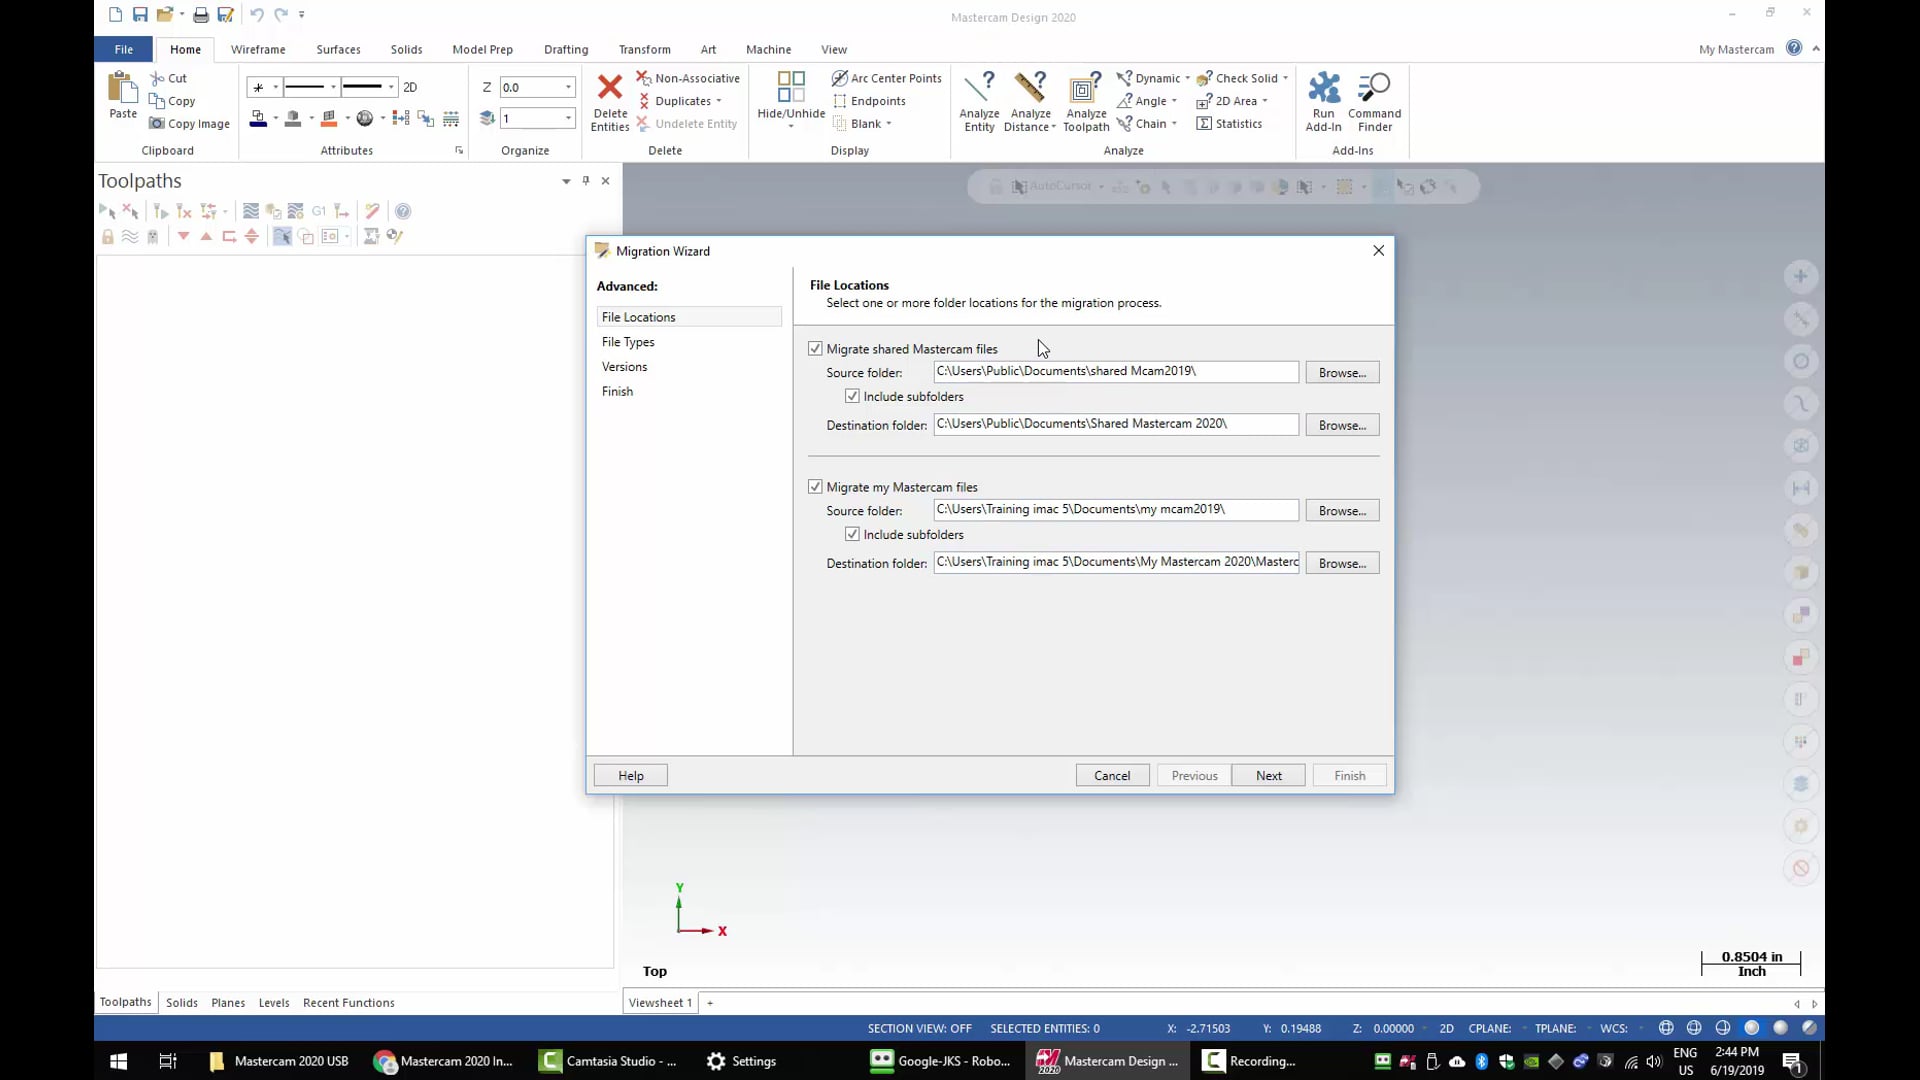The height and width of the screenshot is (1080, 1920).
Task: Click the Mastercam help question icon
Action: (x=1794, y=48)
